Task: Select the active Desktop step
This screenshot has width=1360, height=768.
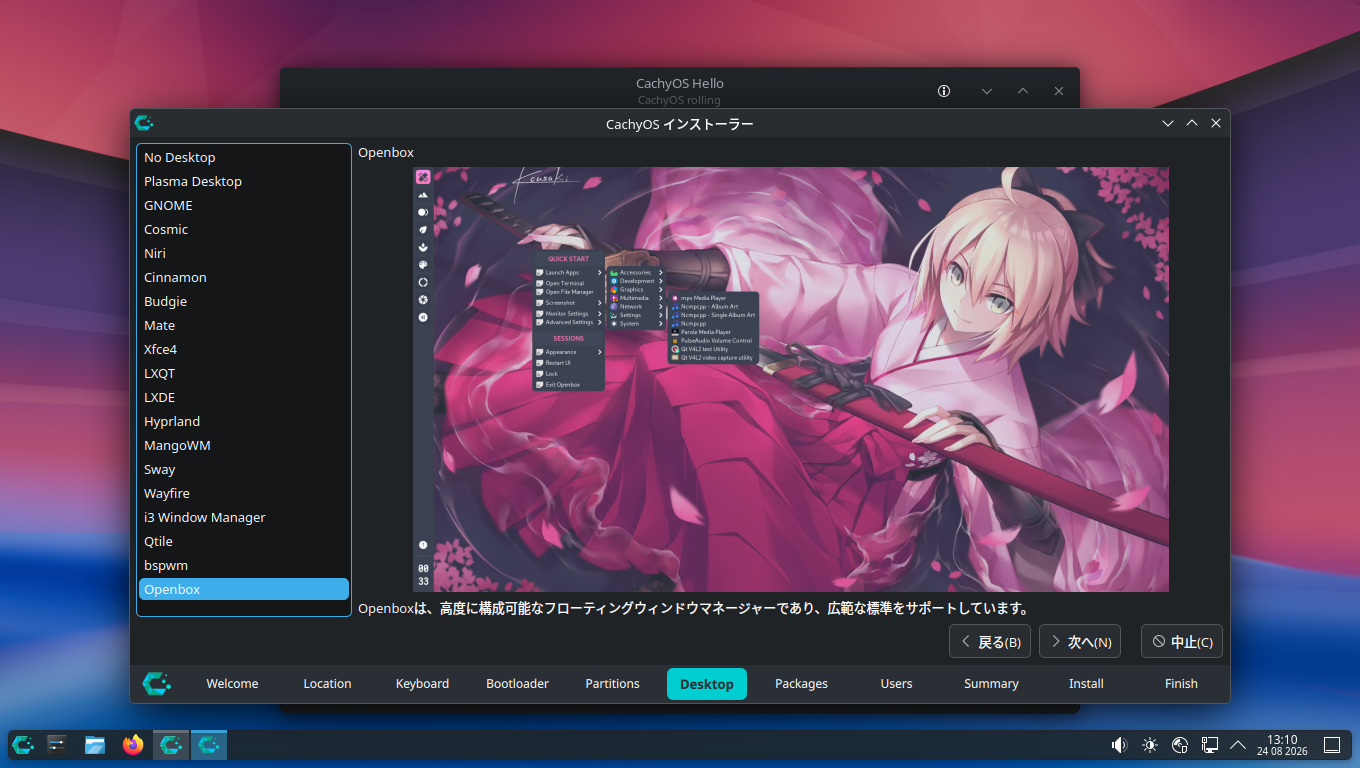Action: 707,684
